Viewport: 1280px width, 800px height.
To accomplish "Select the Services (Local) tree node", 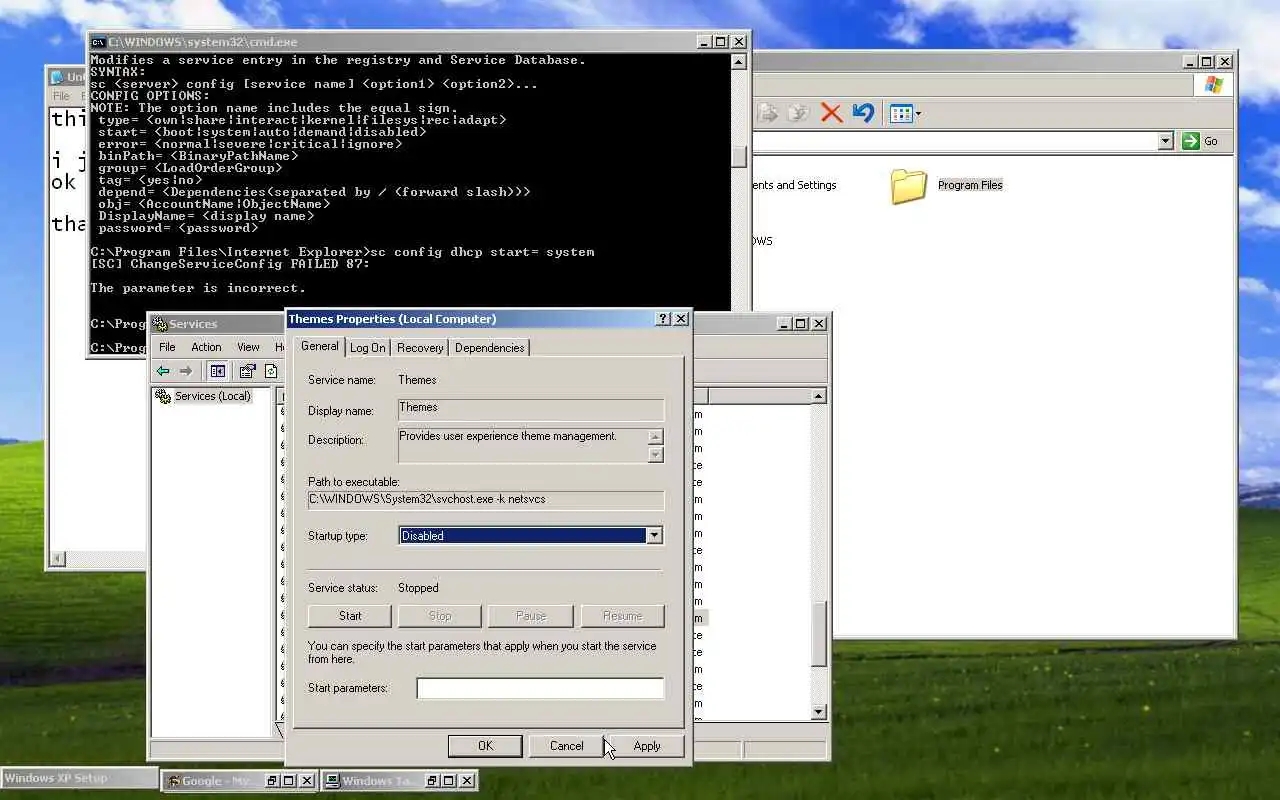I will coord(212,396).
